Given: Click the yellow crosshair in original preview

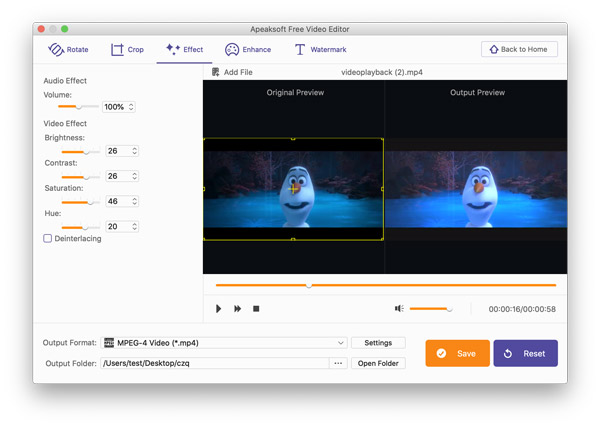Looking at the screenshot, I should point(293,189).
